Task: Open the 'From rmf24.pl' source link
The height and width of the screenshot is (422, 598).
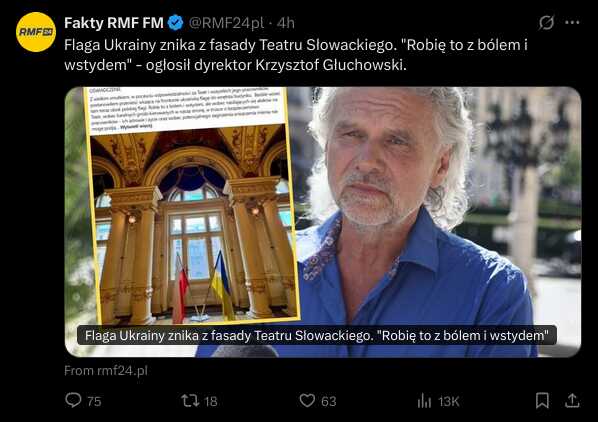Action: click(x=106, y=371)
